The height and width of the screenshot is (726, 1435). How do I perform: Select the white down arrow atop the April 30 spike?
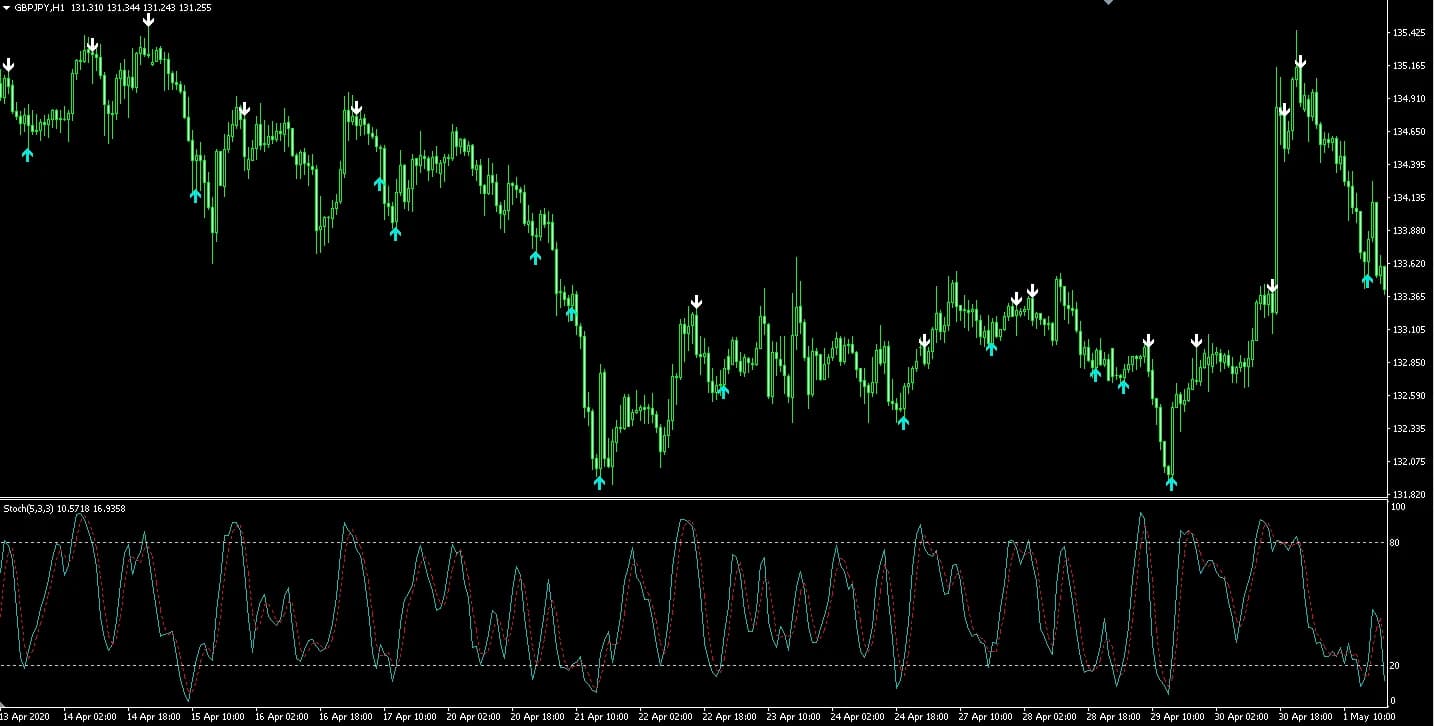(1300, 62)
